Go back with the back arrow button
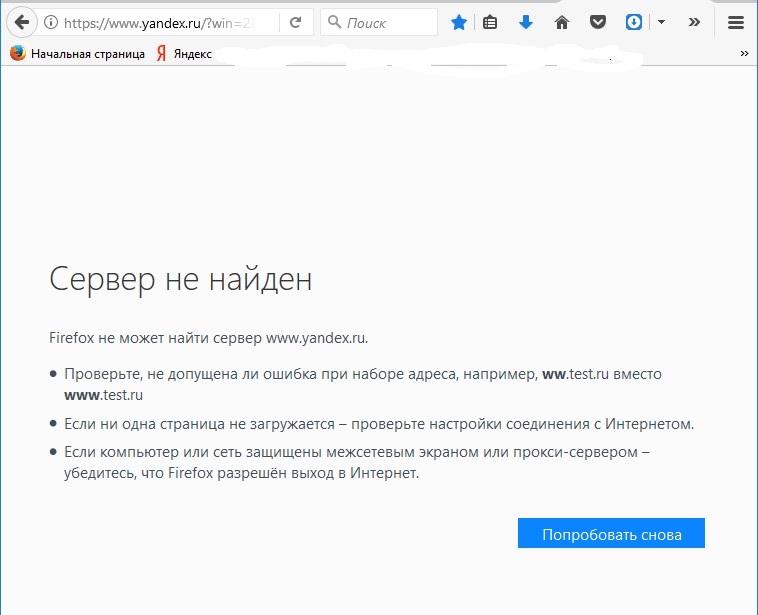This screenshot has height=615, width=758. pyautogui.click(x=22, y=22)
